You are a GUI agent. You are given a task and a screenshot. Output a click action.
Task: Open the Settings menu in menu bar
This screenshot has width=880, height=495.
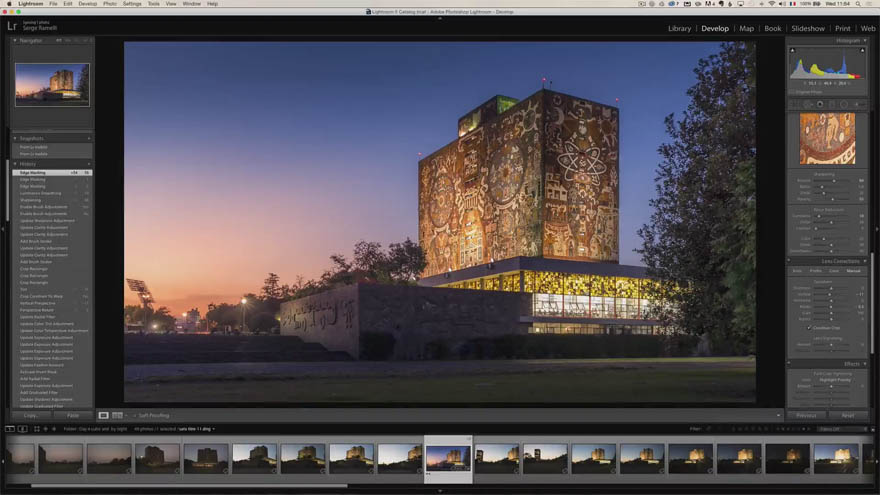[x=132, y=3]
